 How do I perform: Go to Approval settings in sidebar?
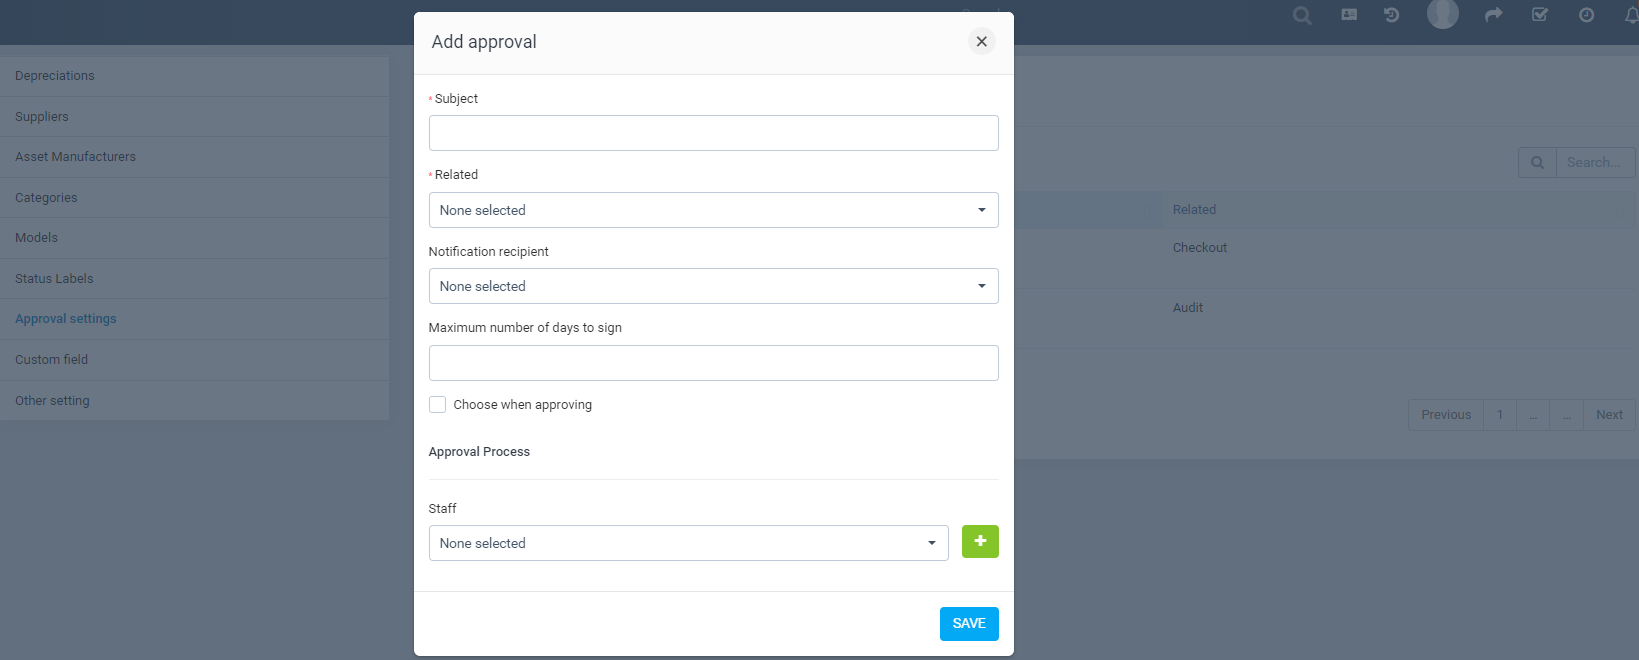66,319
